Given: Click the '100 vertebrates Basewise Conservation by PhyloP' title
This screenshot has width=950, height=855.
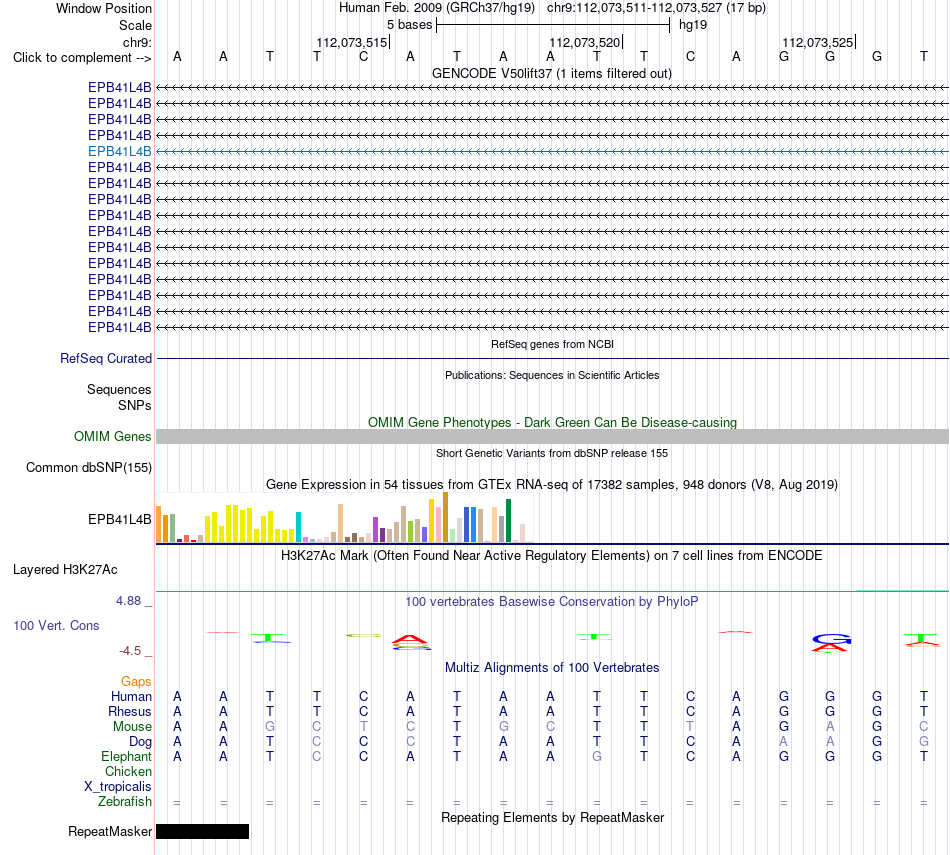Looking at the screenshot, I should [x=552, y=602].
